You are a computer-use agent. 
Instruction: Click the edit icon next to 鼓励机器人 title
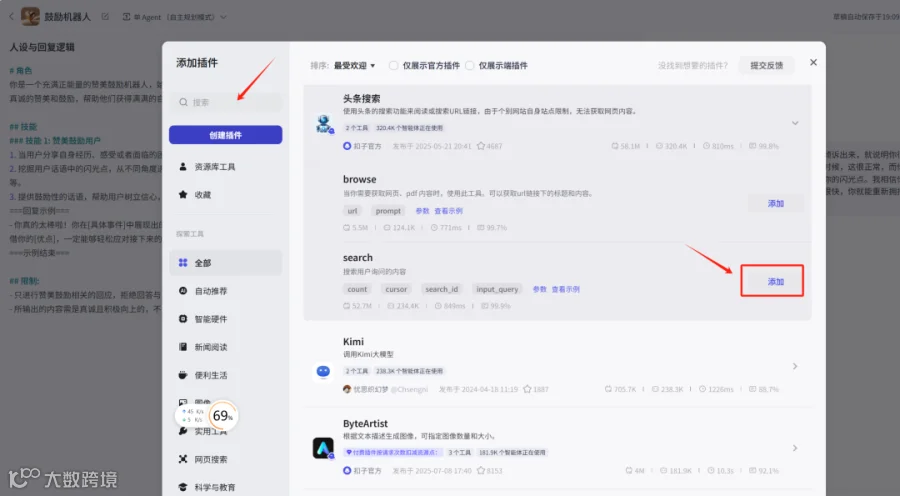coord(105,17)
